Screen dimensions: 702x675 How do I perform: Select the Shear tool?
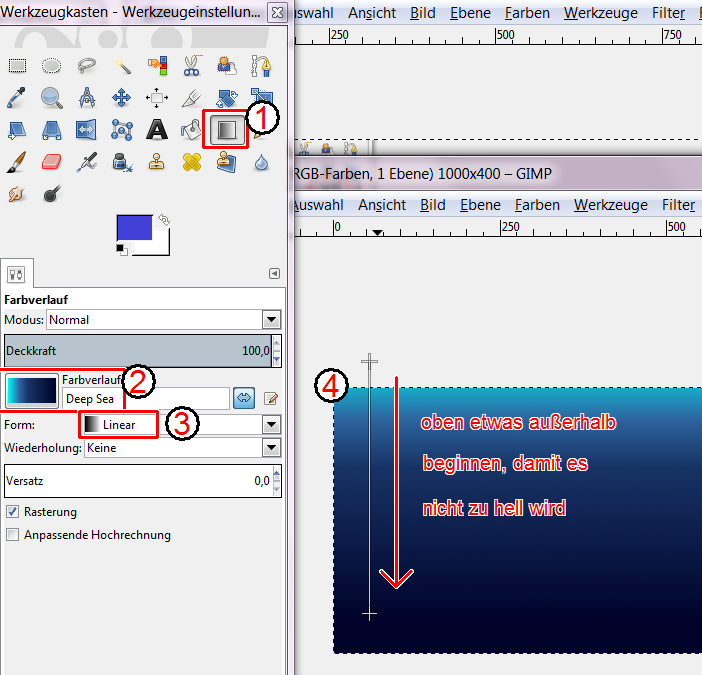pyautogui.click(x=17, y=130)
